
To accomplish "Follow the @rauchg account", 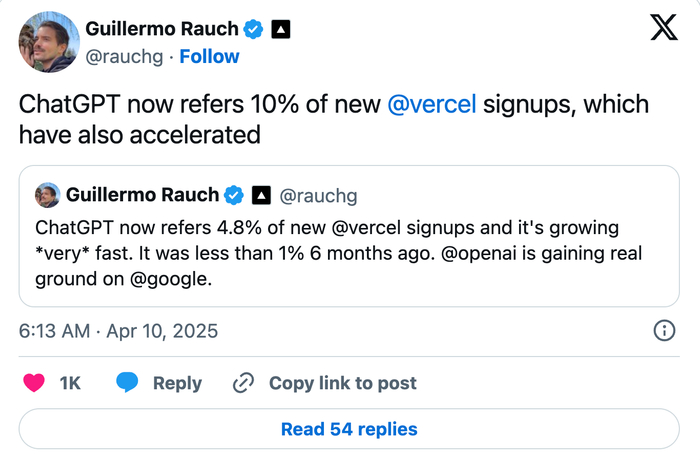I will pos(209,57).
